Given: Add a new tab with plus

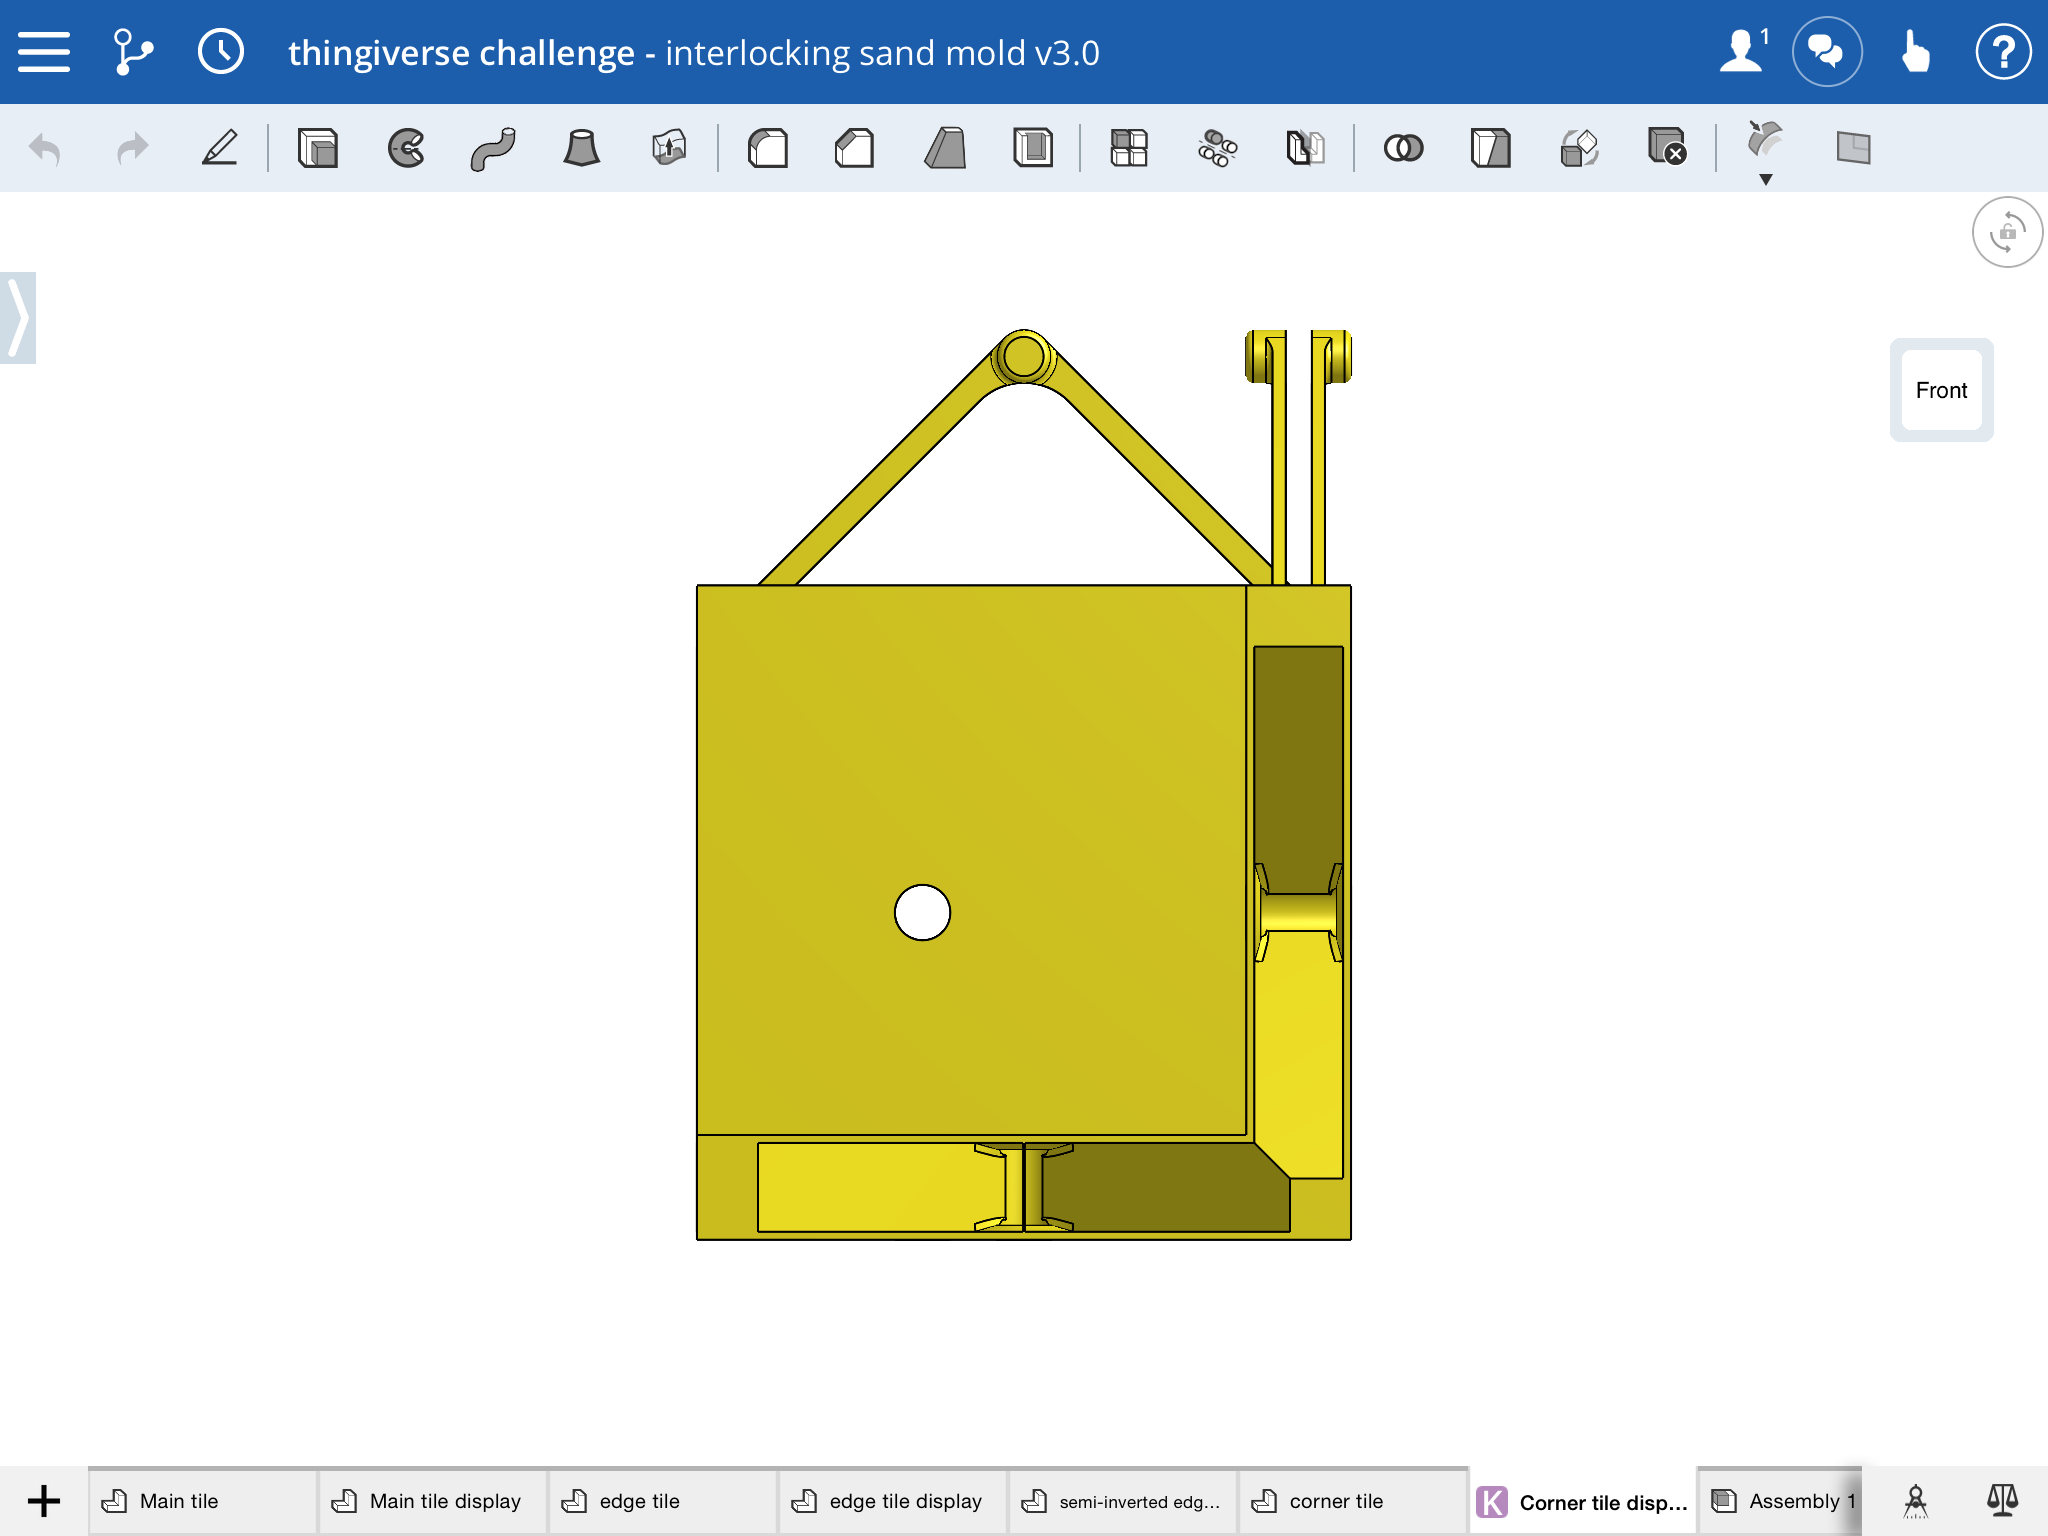Looking at the screenshot, I should [x=44, y=1501].
